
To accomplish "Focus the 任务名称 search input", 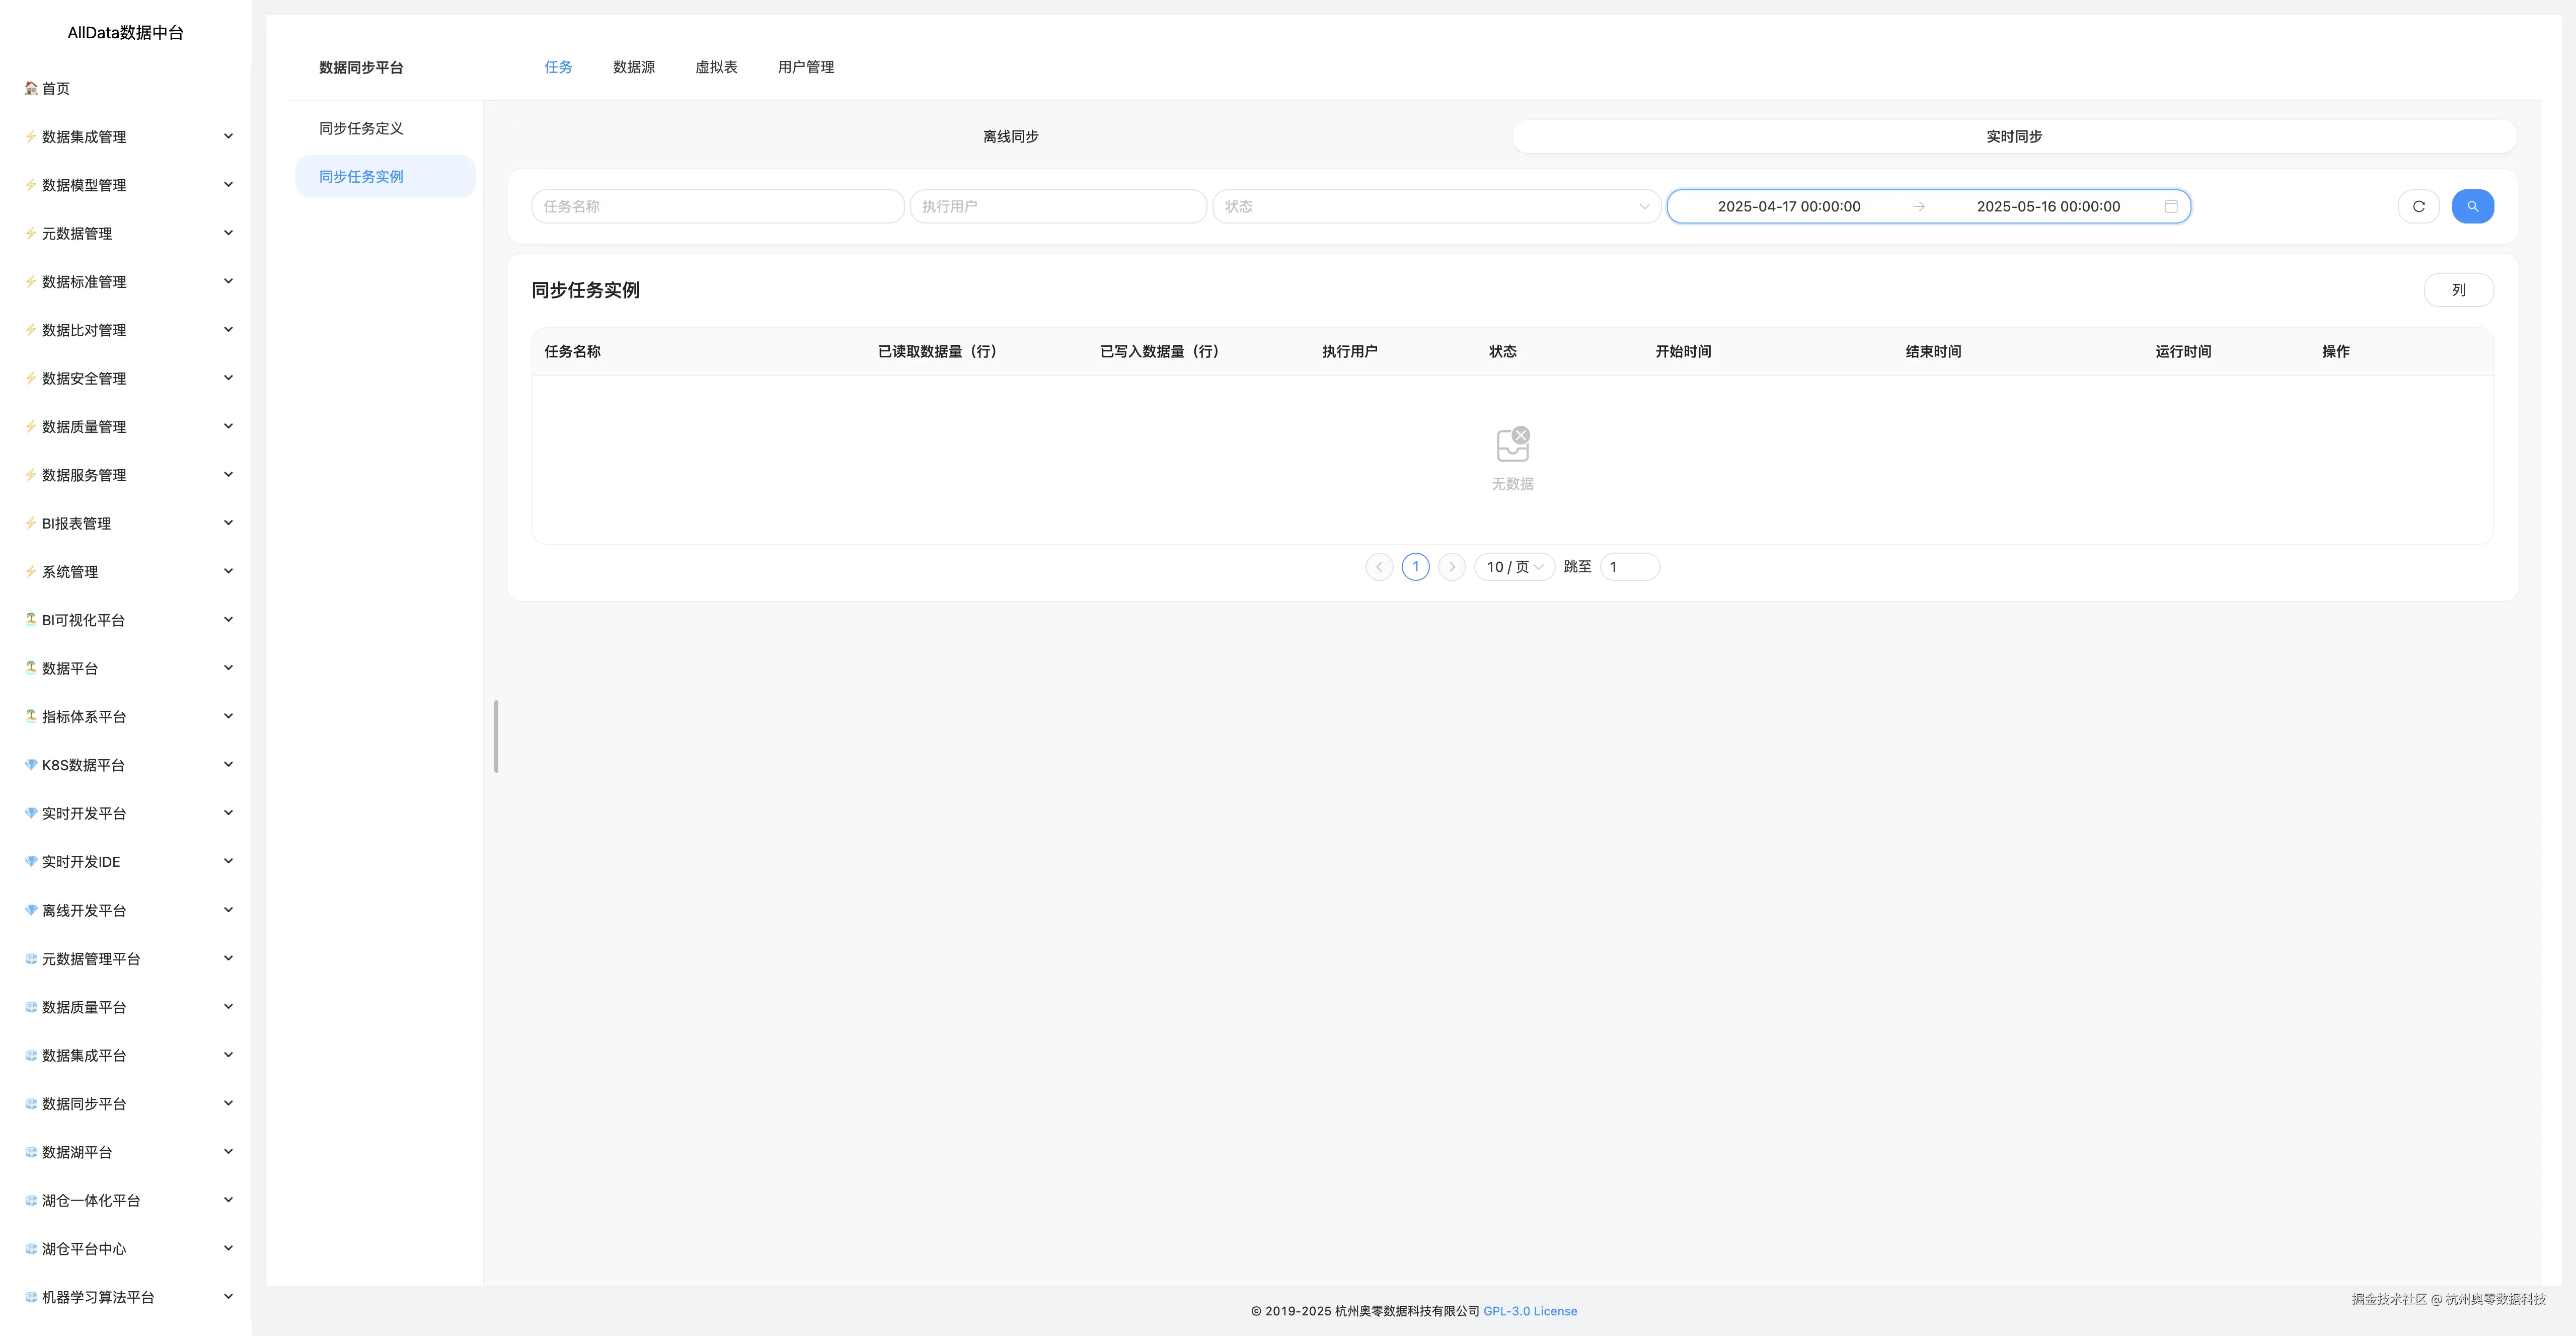I will (x=717, y=206).
